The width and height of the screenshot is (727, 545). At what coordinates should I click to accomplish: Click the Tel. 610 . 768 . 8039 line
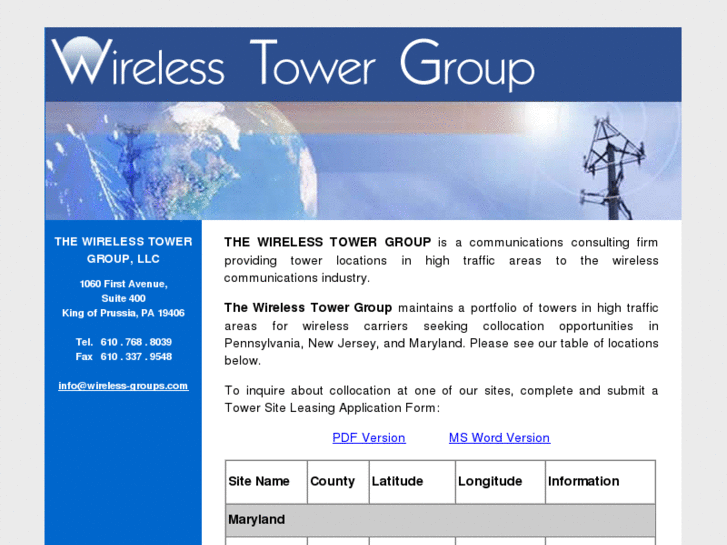click(x=123, y=342)
